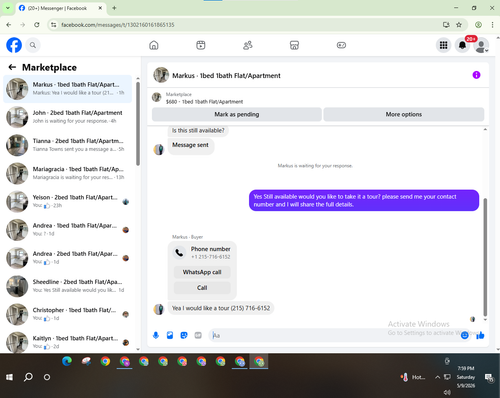The image size is (500, 398).
Task: Select the Messenger | Facebook tab
Action: 60,8
